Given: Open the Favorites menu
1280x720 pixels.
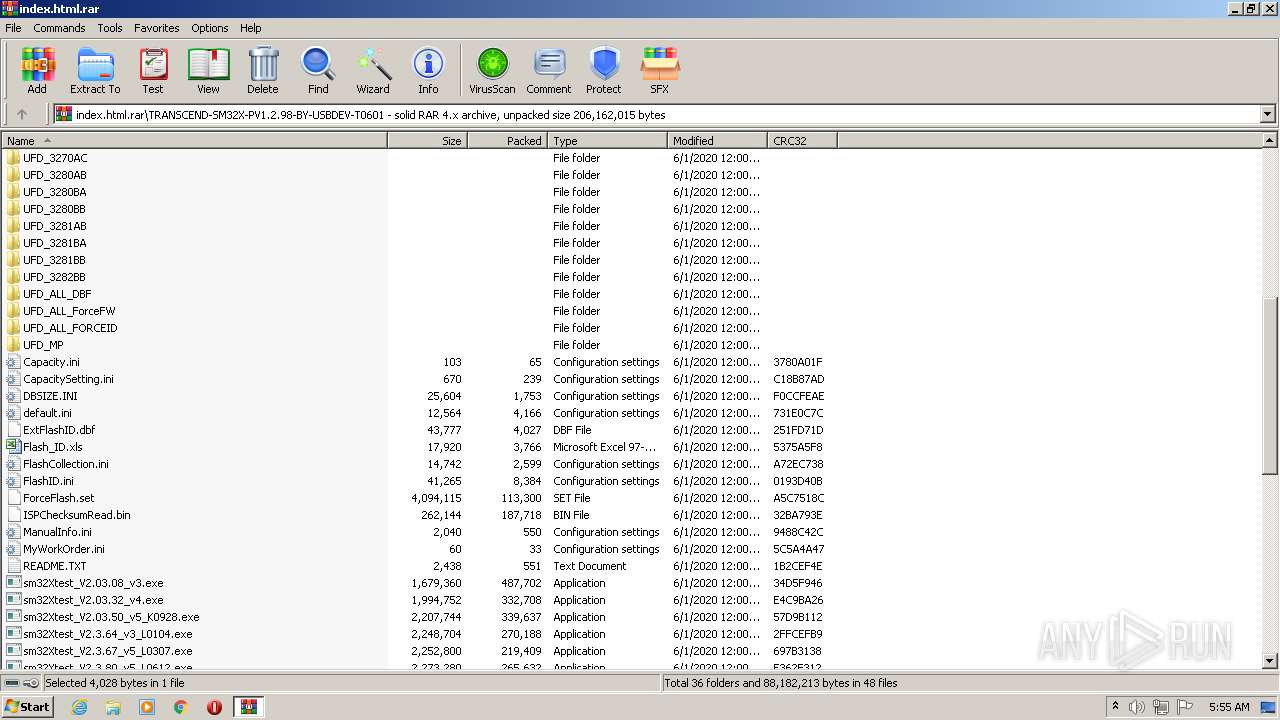Looking at the screenshot, I should 157,28.
